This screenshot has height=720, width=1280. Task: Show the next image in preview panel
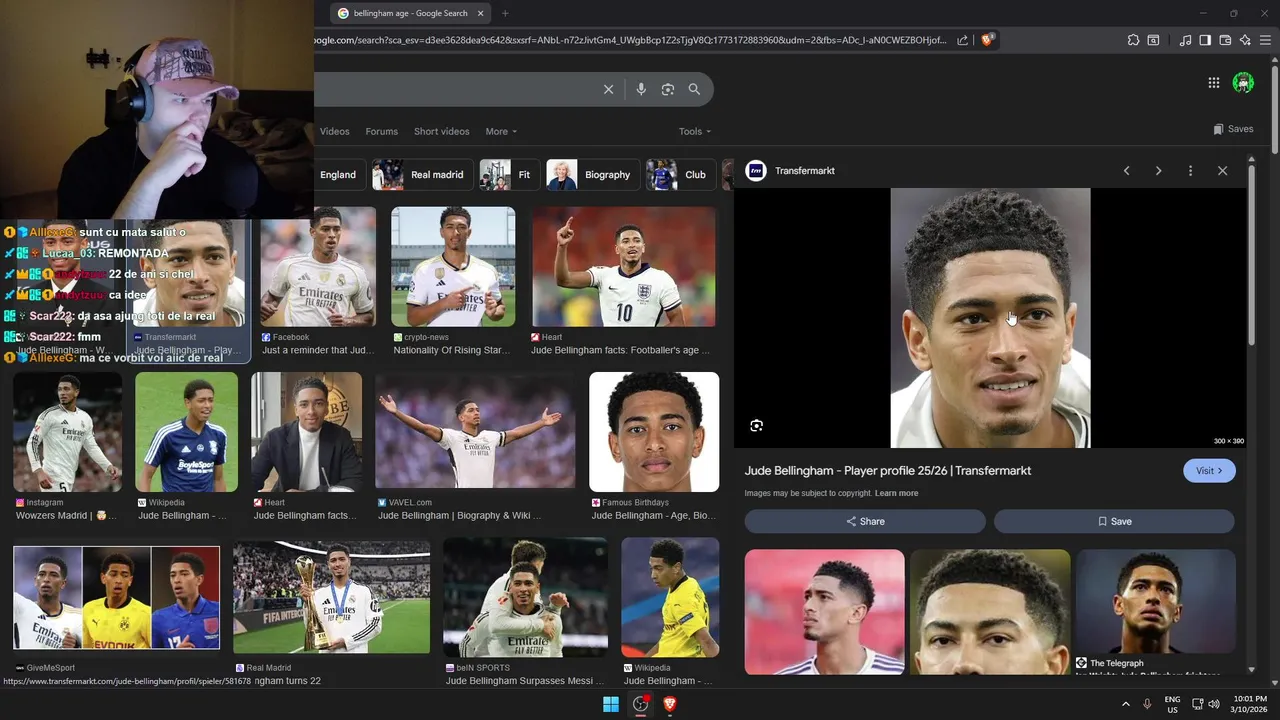coord(1158,171)
